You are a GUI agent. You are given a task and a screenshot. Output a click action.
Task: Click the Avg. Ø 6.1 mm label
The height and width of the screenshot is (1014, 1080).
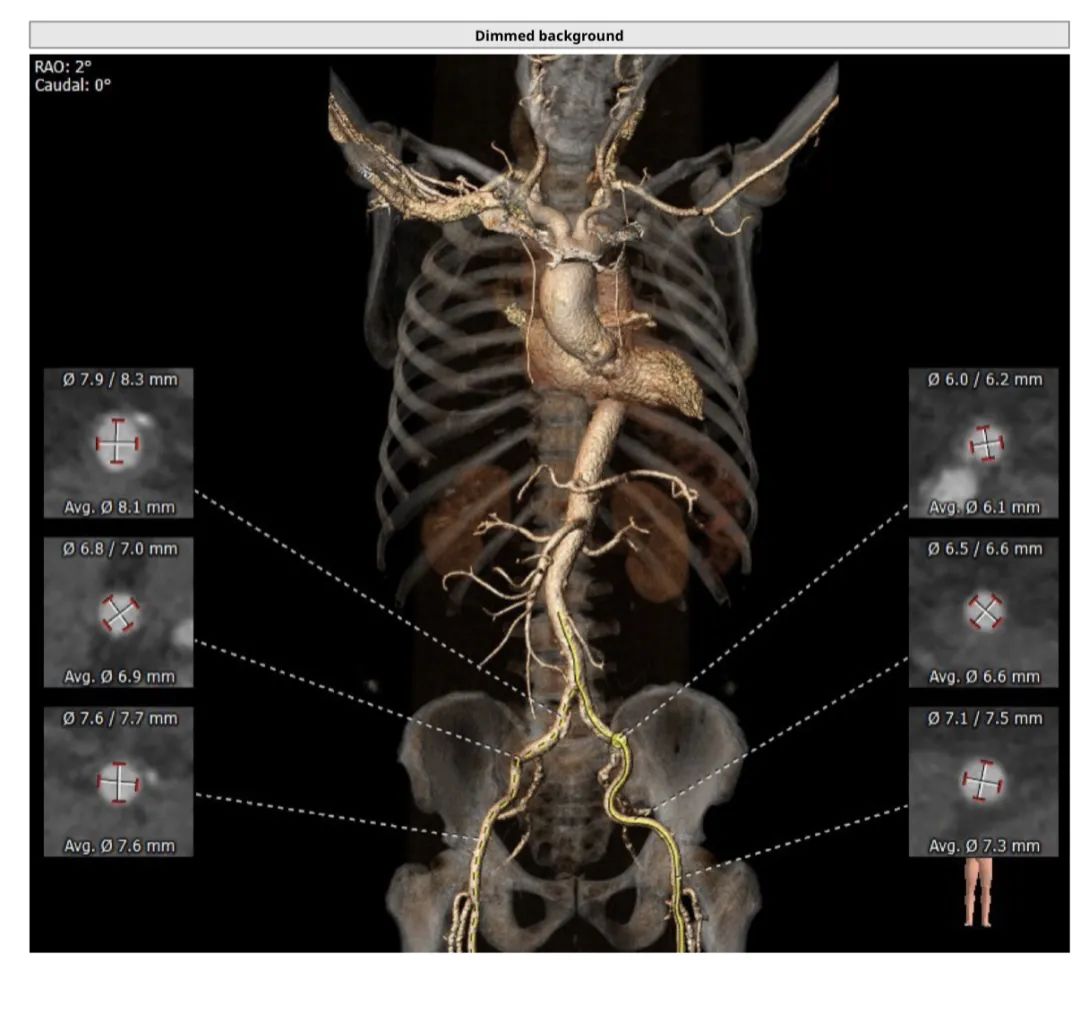click(x=984, y=507)
